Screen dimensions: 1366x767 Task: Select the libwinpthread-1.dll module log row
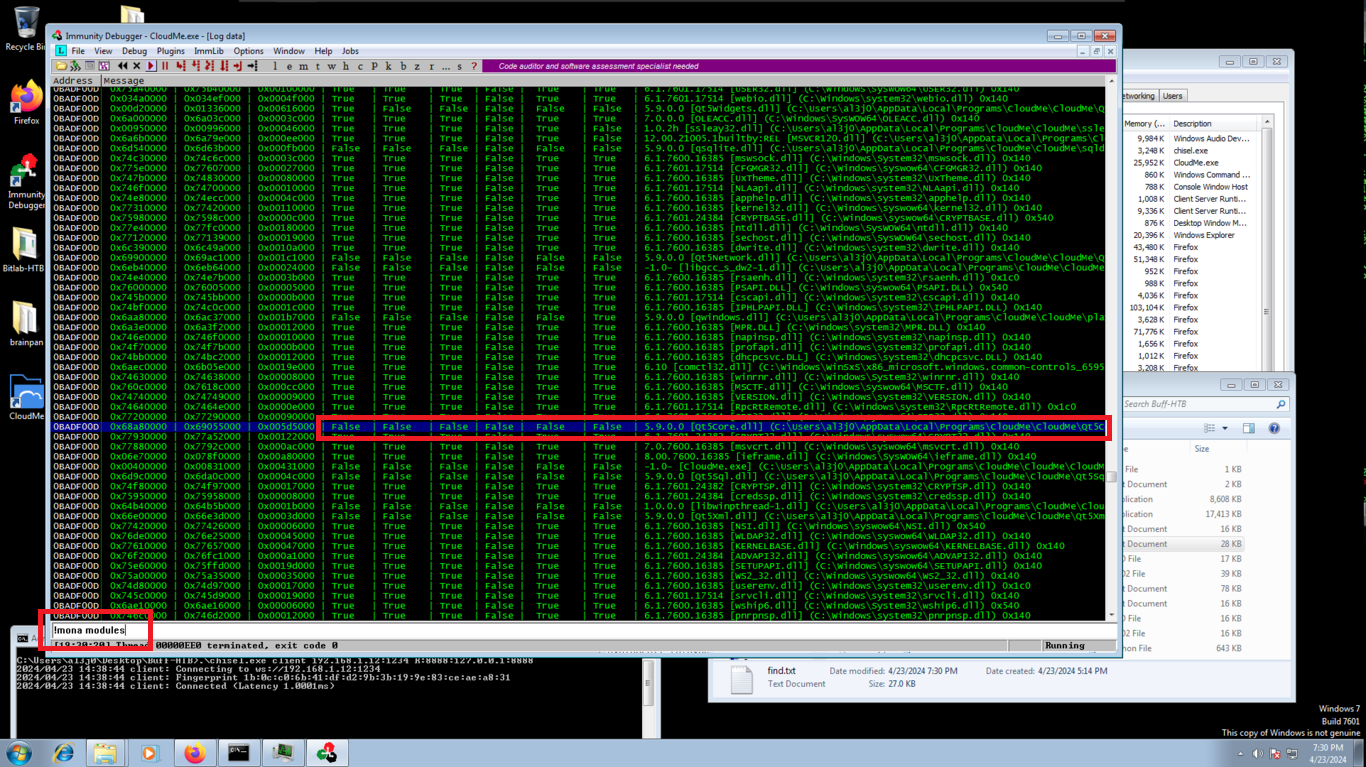(x=578, y=506)
